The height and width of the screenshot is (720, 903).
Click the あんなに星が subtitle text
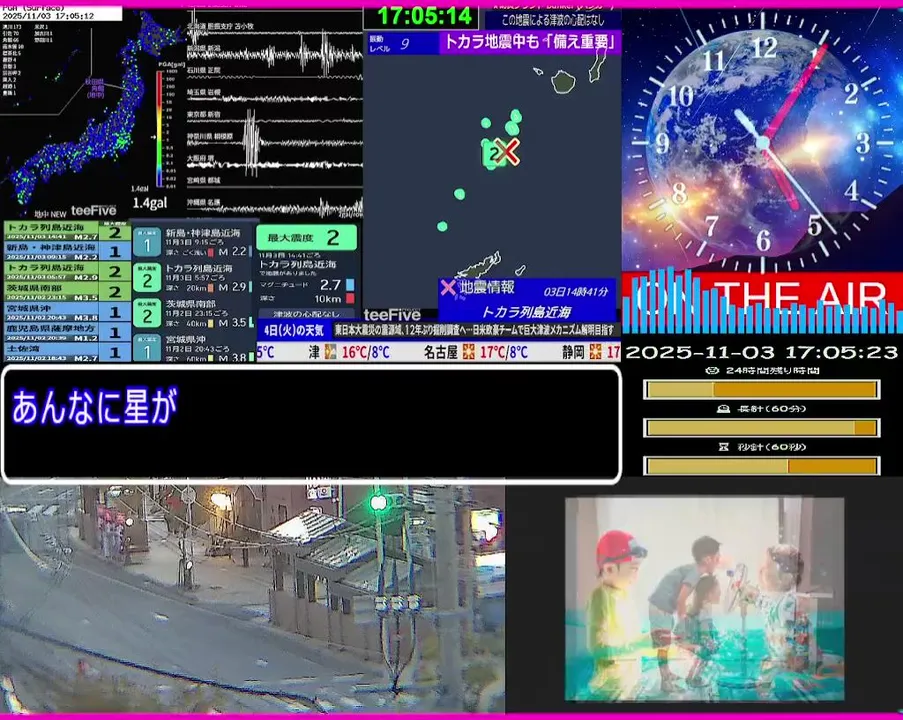click(94, 407)
